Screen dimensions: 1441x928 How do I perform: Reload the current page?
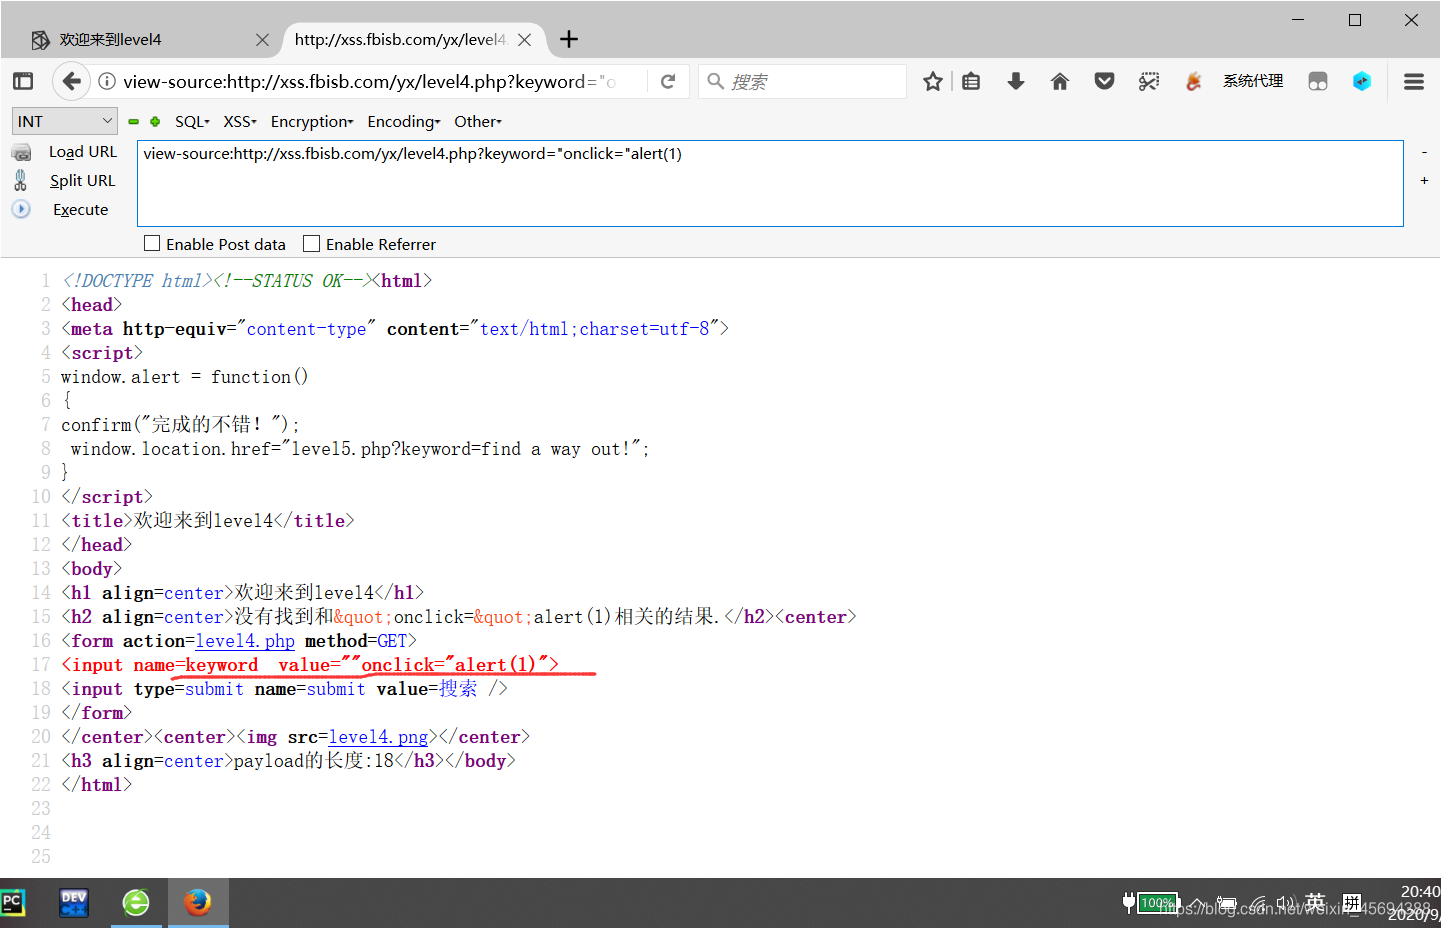668,81
